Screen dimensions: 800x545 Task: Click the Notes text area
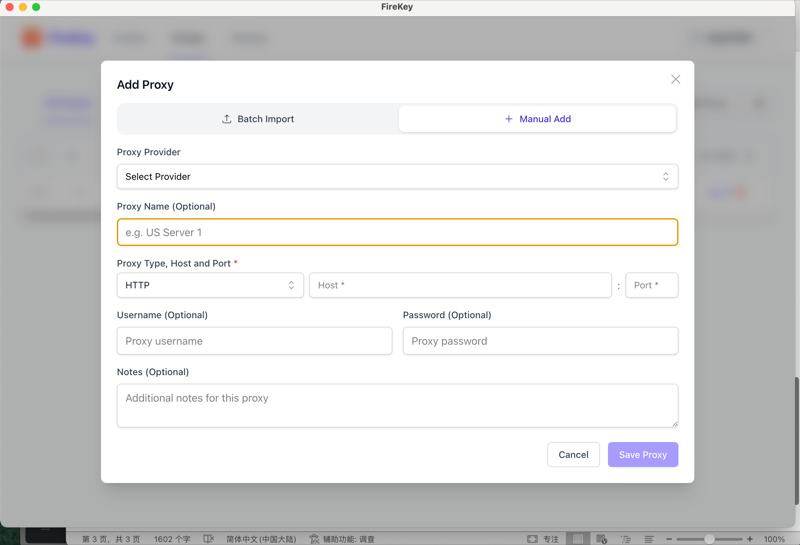[x=397, y=405]
